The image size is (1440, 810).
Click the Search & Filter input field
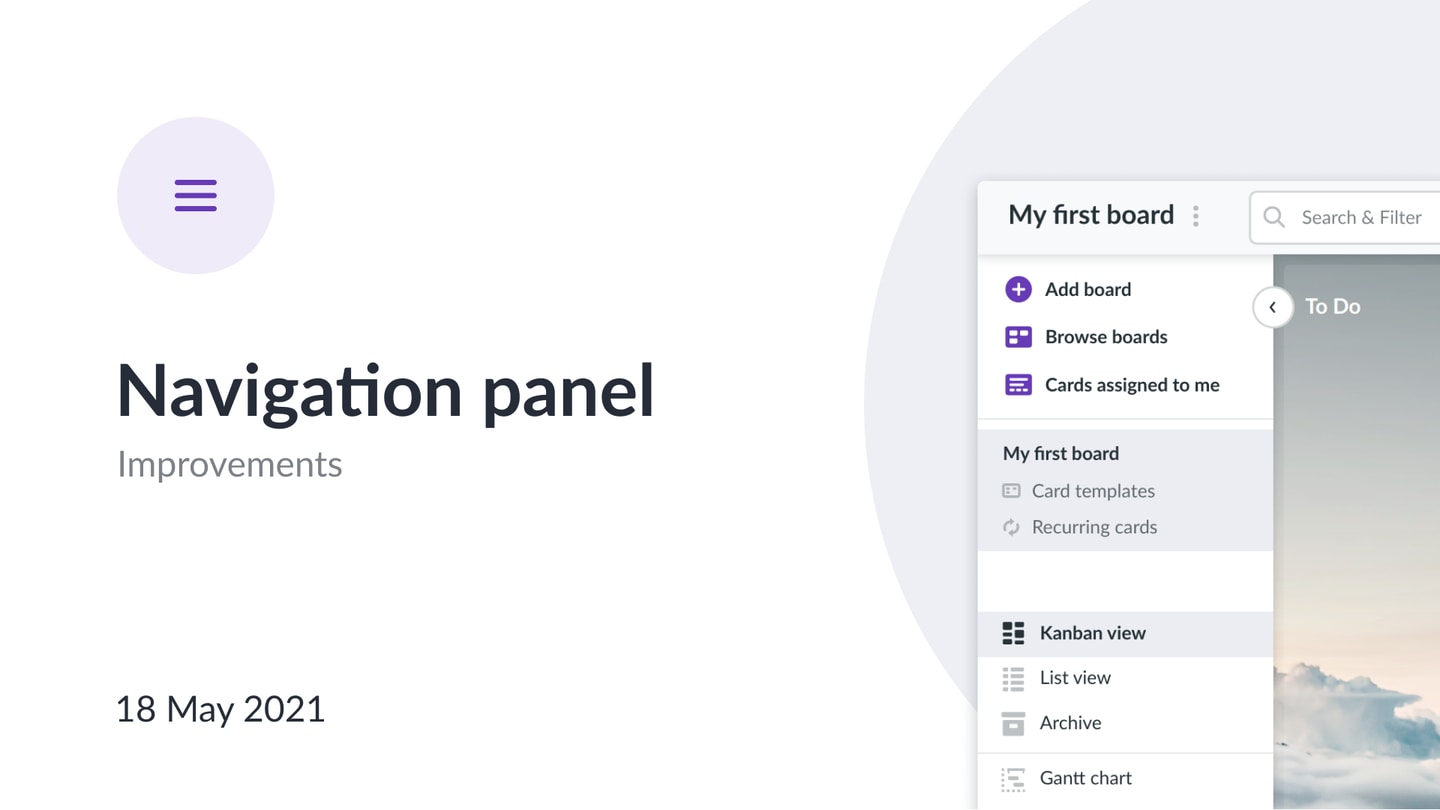click(x=1345, y=217)
